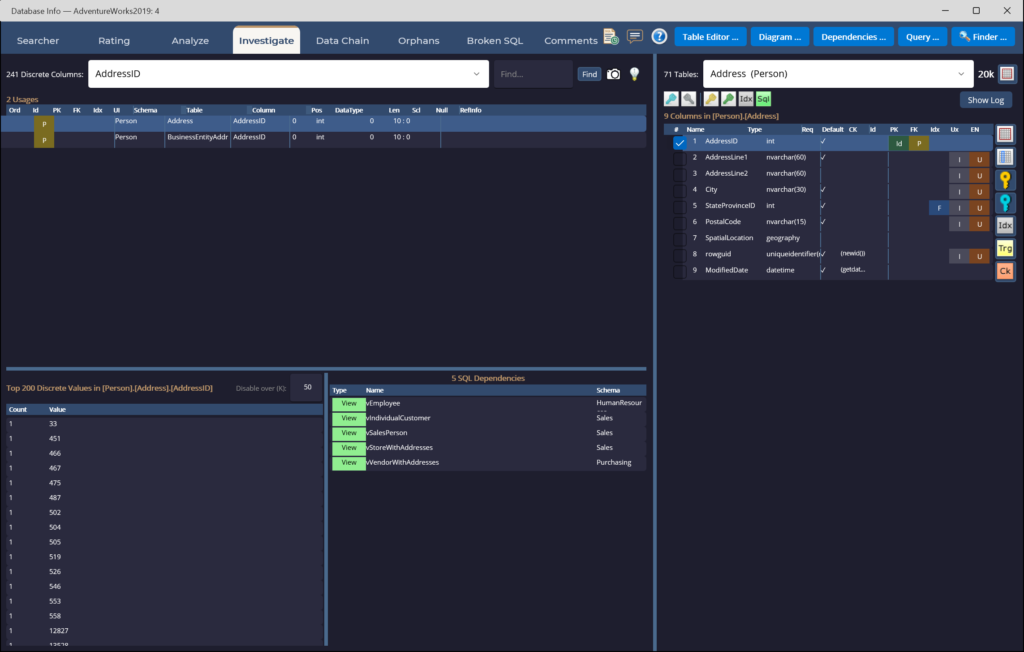The height and width of the screenshot is (652, 1024).
Task: Click the I badge on the City row
Action: [959, 191]
